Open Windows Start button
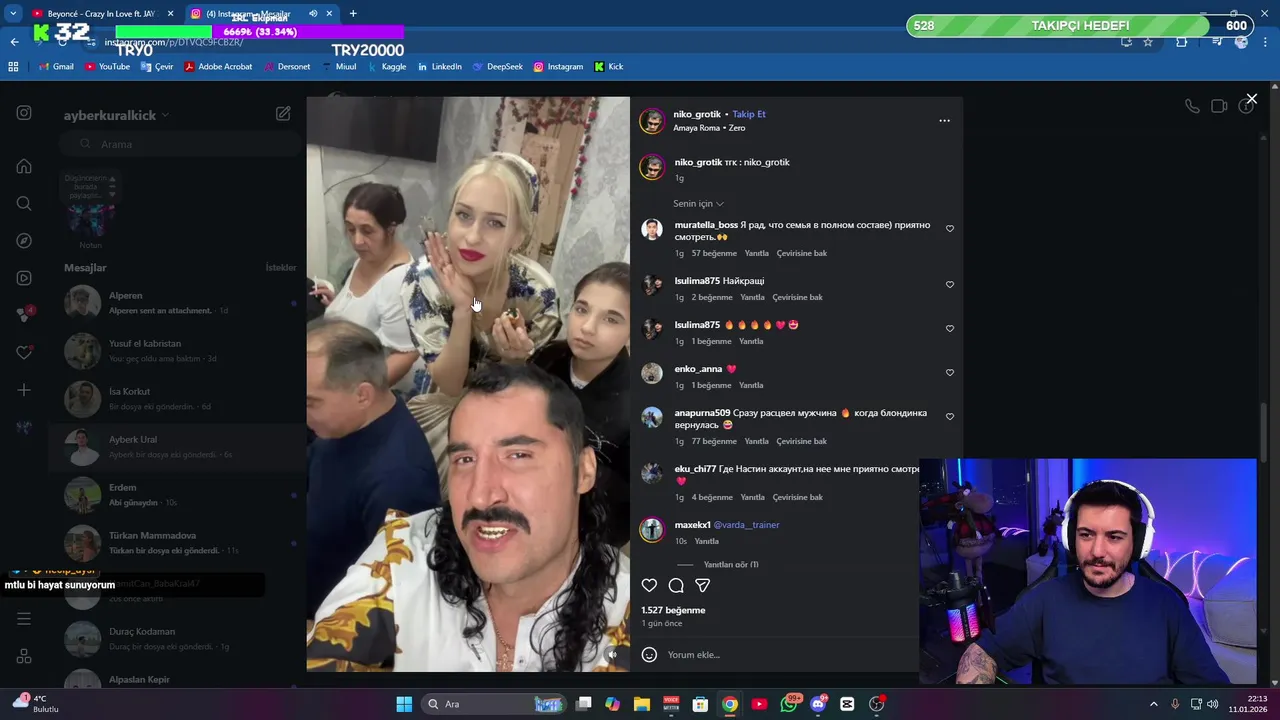 404,704
